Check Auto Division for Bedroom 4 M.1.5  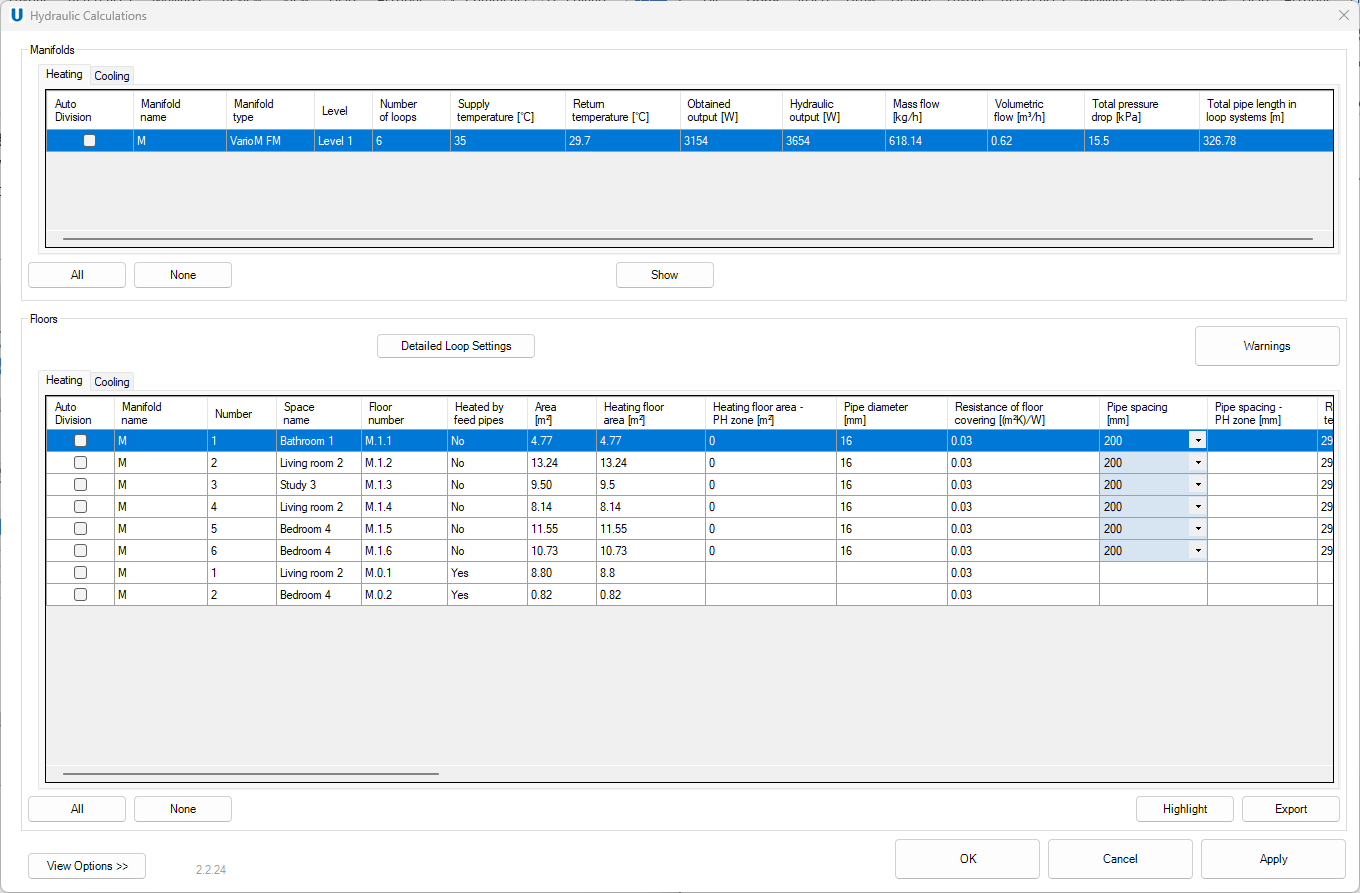(x=80, y=529)
